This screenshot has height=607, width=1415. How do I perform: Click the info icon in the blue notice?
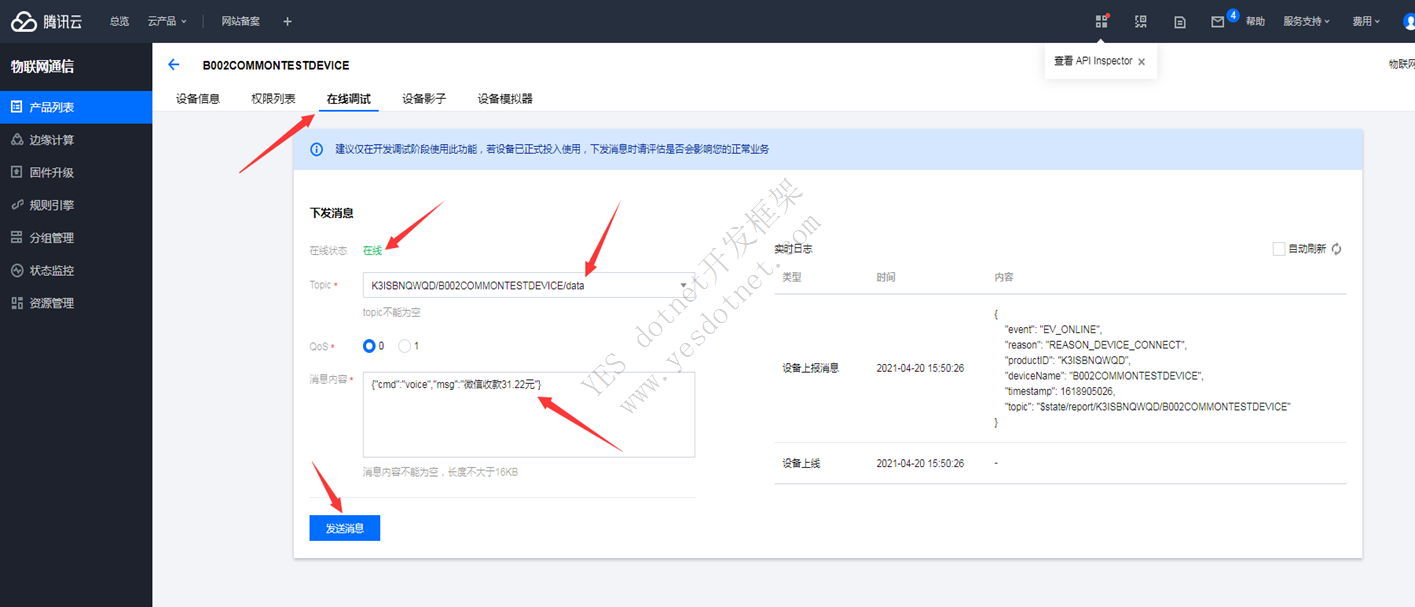coord(316,149)
